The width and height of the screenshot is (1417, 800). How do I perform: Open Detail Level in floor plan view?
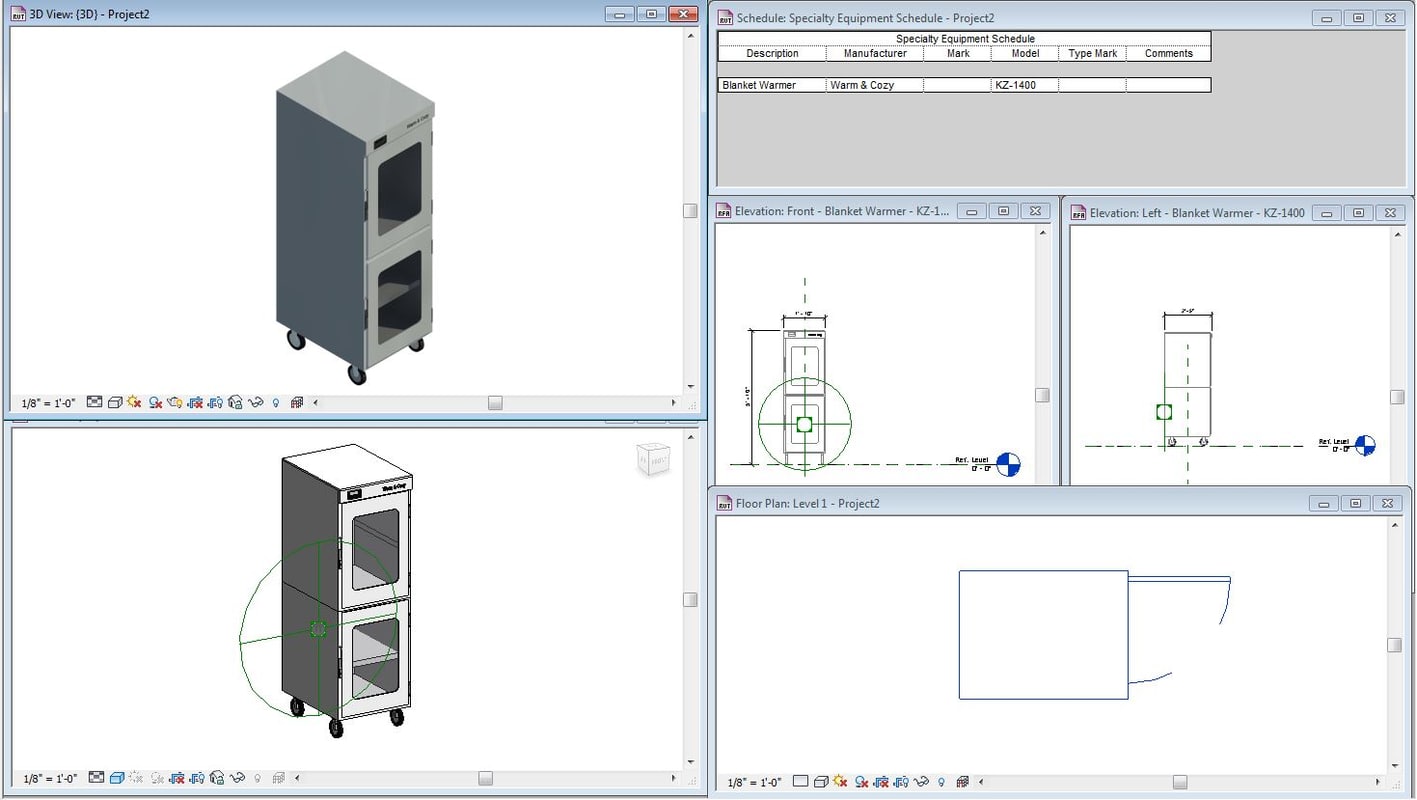800,782
